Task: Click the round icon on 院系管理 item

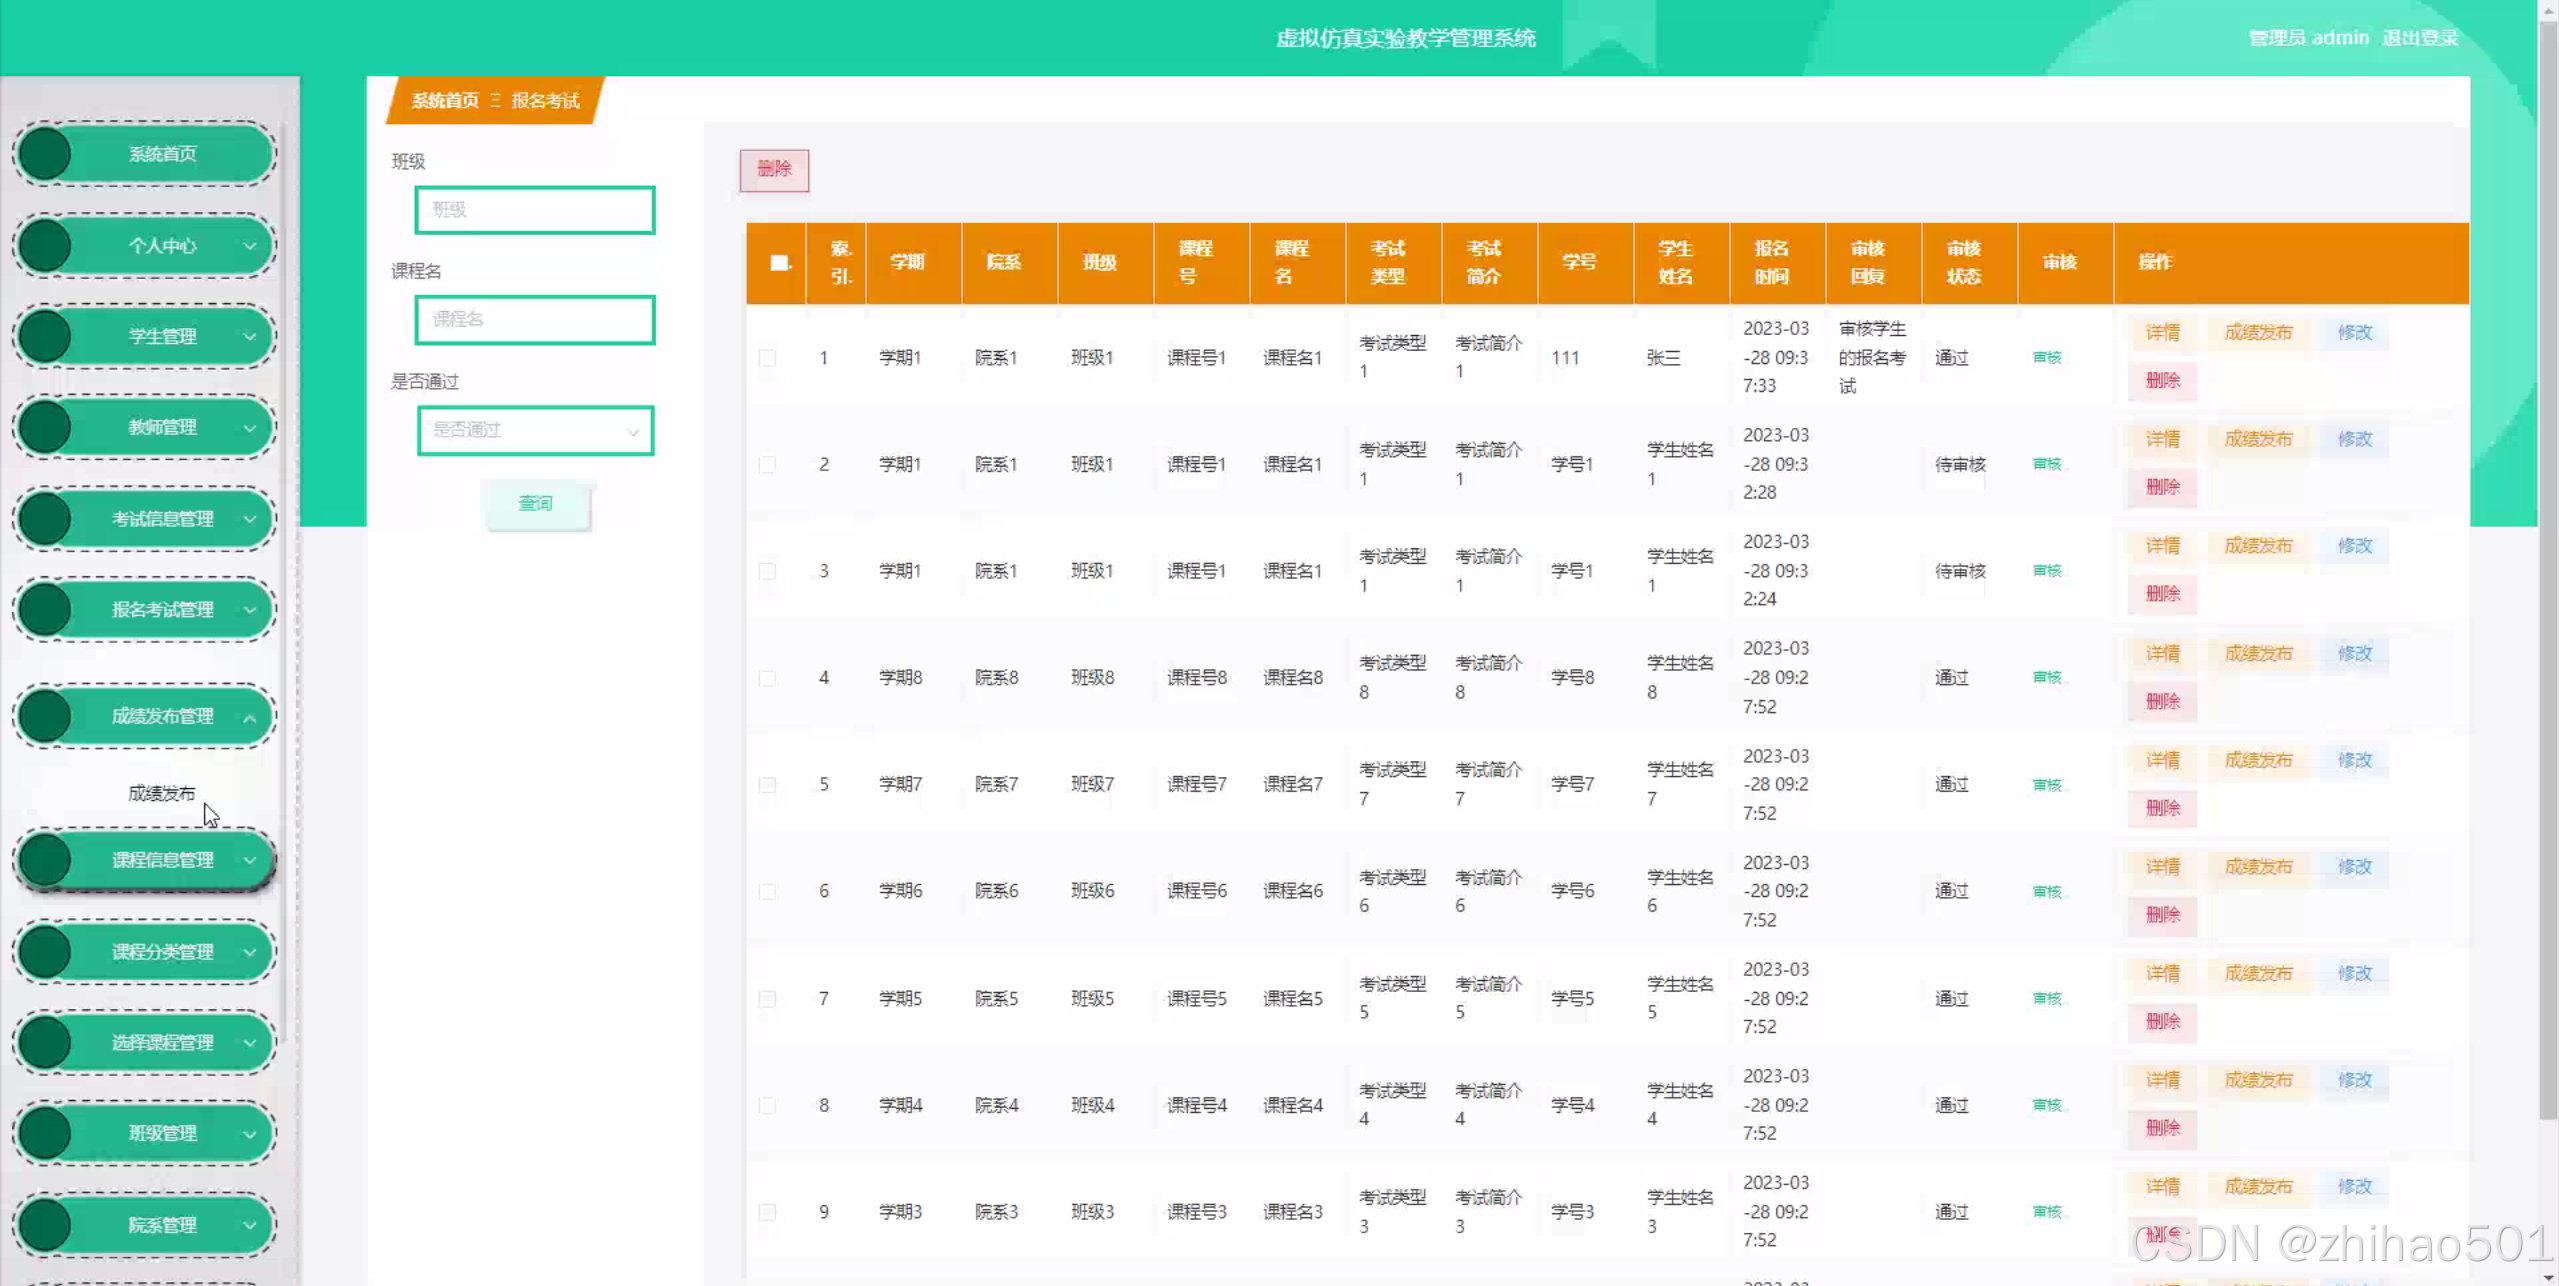Action: [45, 1225]
